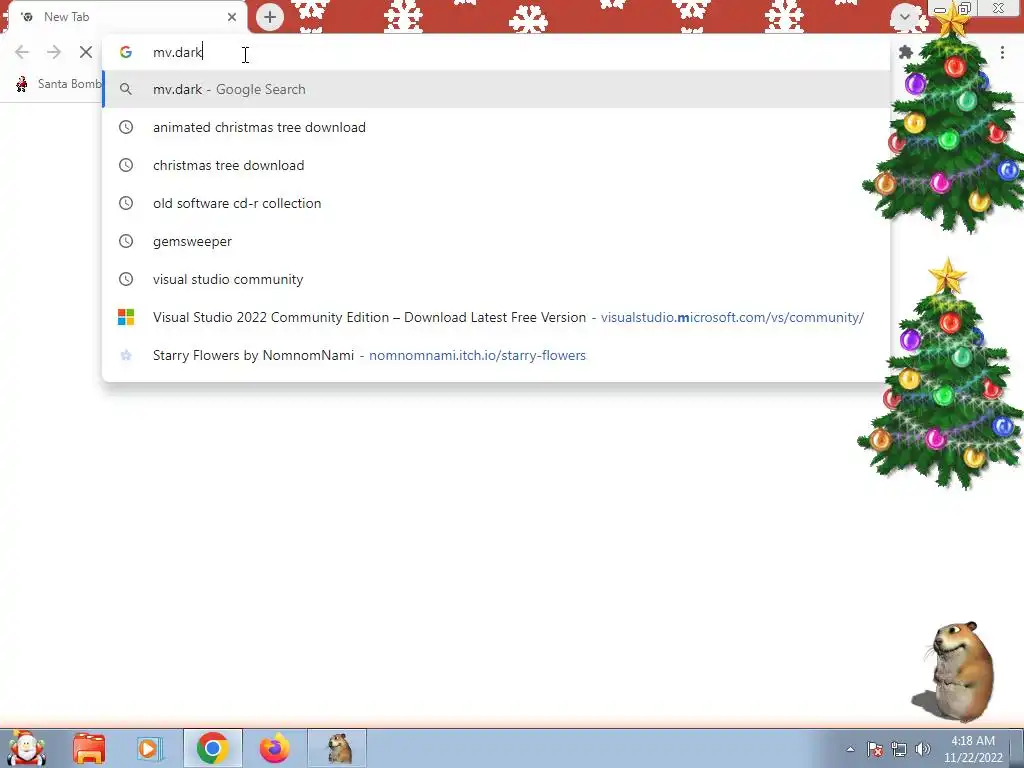Screen dimensions: 1024x768
Task: Click the network tray icon
Action: [899, 749]
